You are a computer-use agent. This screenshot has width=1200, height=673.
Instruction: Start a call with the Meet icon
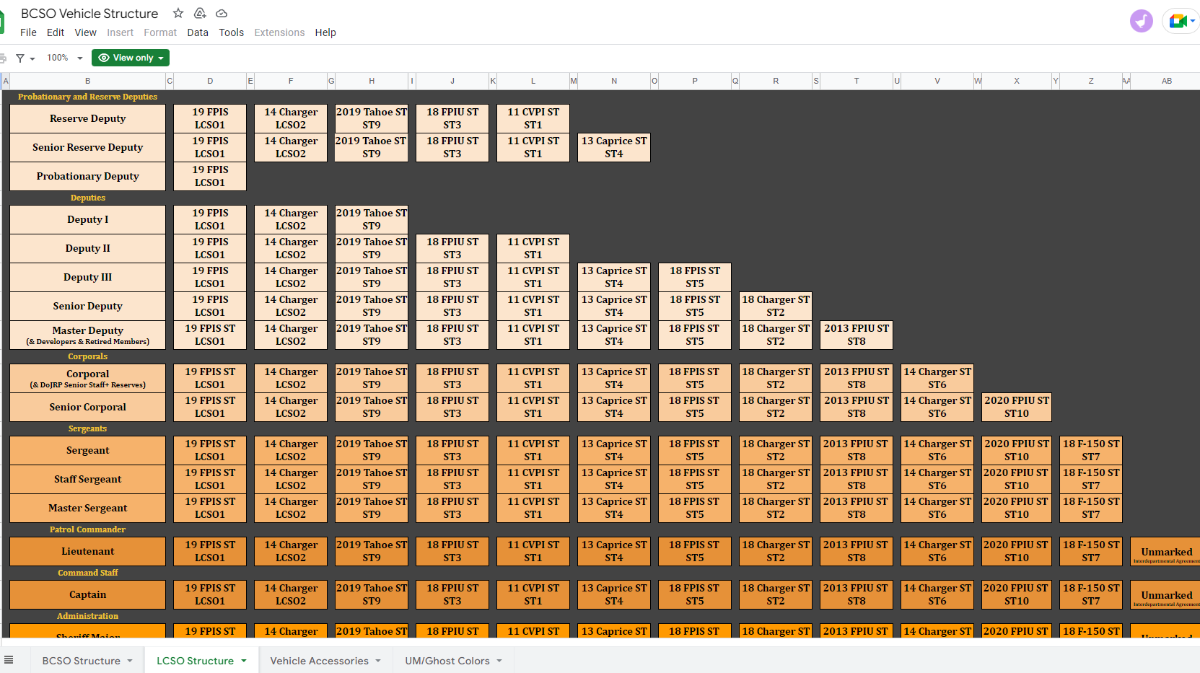click(1180, 21)
